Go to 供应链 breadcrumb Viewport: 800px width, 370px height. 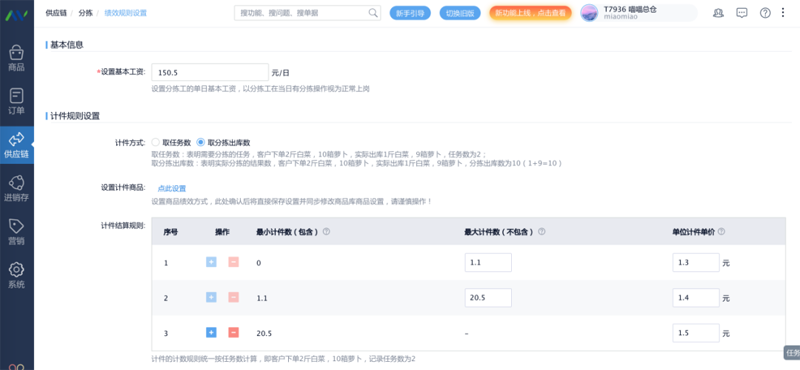tap(56, 13)
